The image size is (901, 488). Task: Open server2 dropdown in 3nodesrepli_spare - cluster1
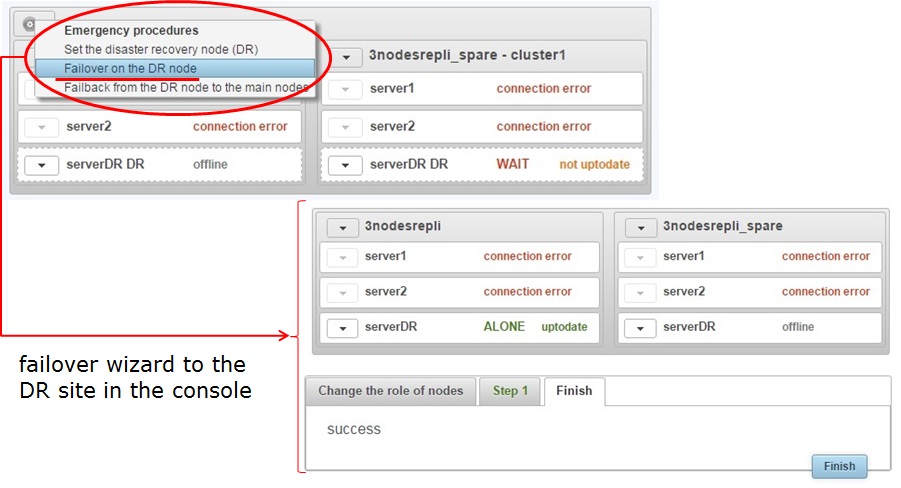click(345, 127)
